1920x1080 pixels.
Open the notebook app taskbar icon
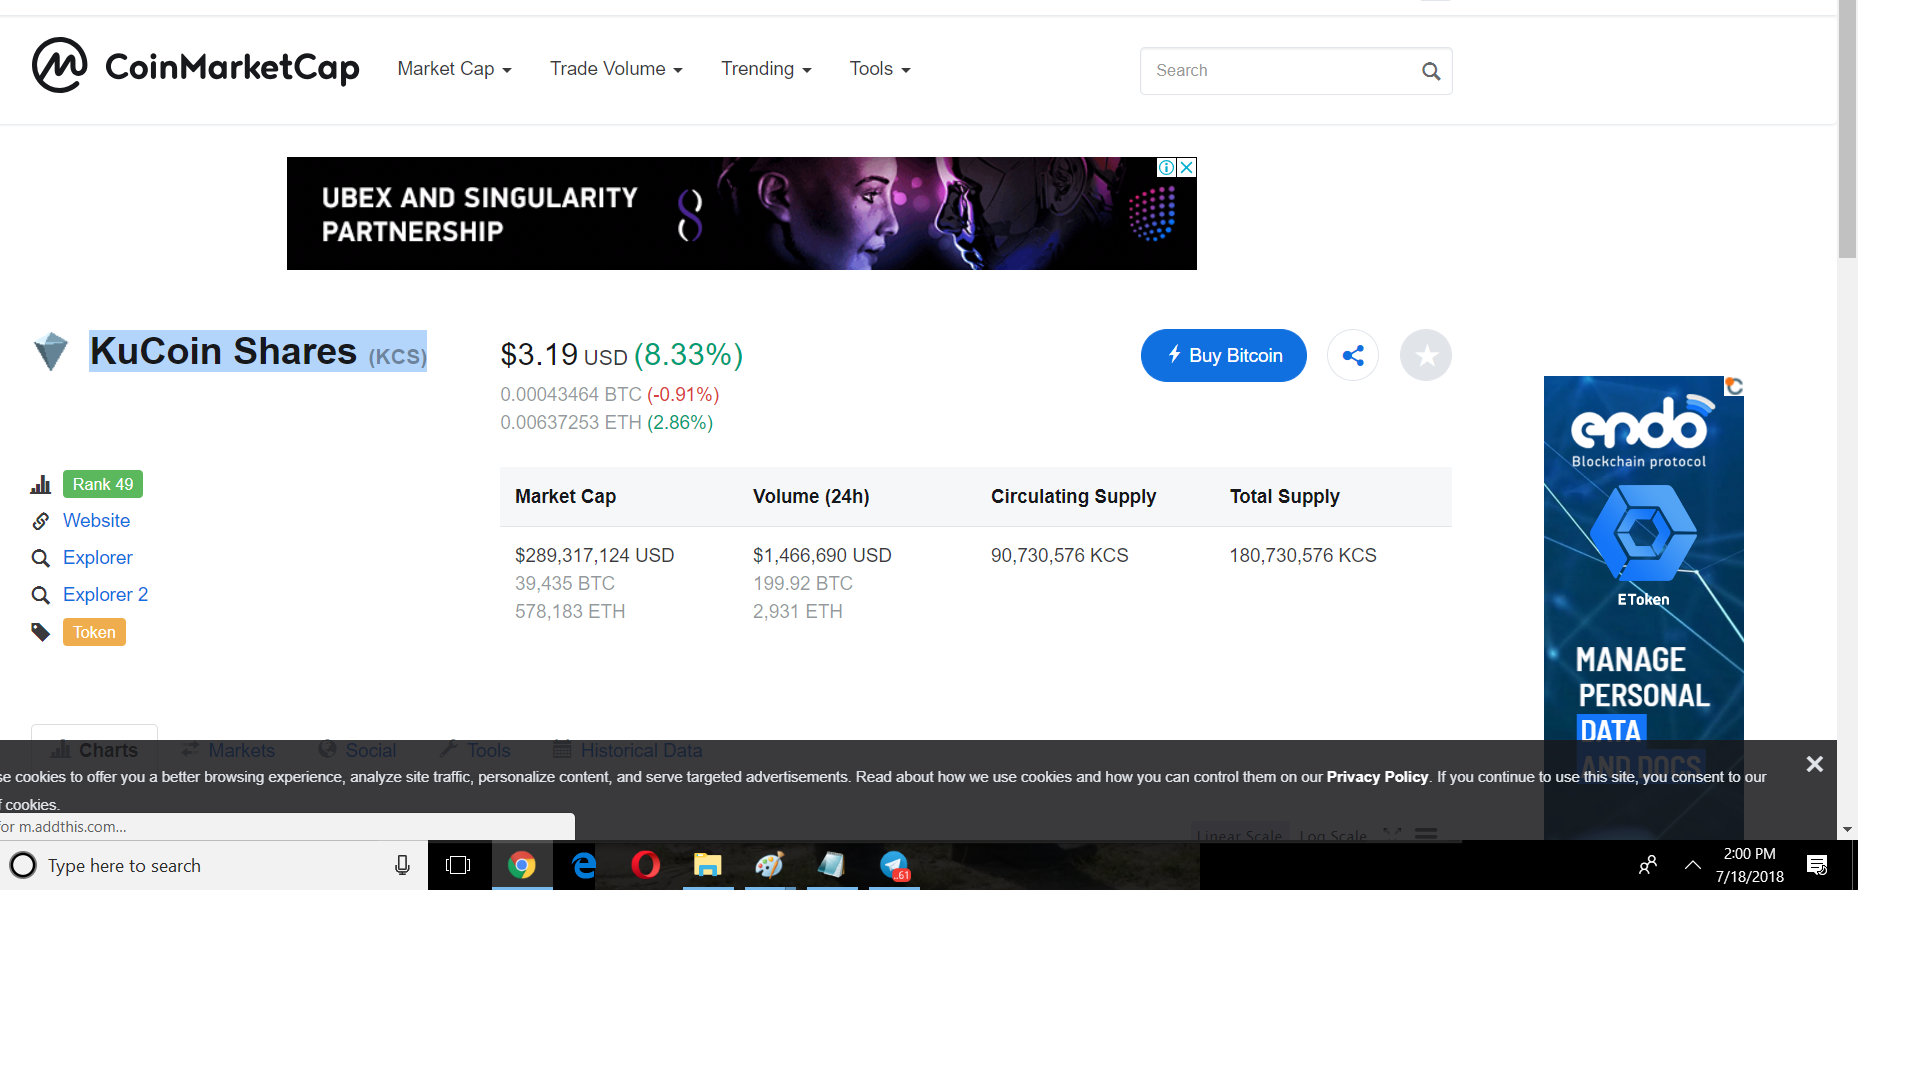[832, 865]
